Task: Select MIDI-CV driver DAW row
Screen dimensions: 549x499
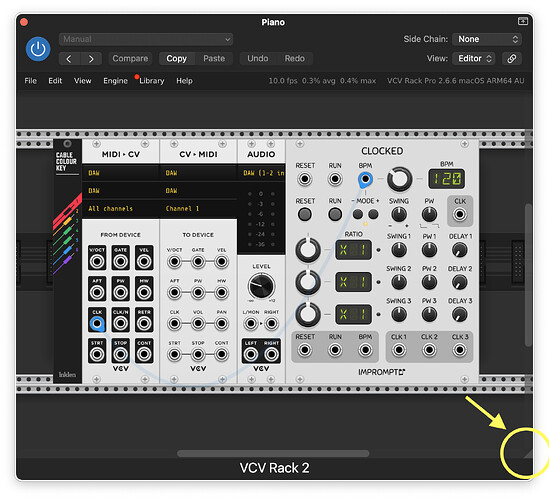Action: click(x=121, y=173)
